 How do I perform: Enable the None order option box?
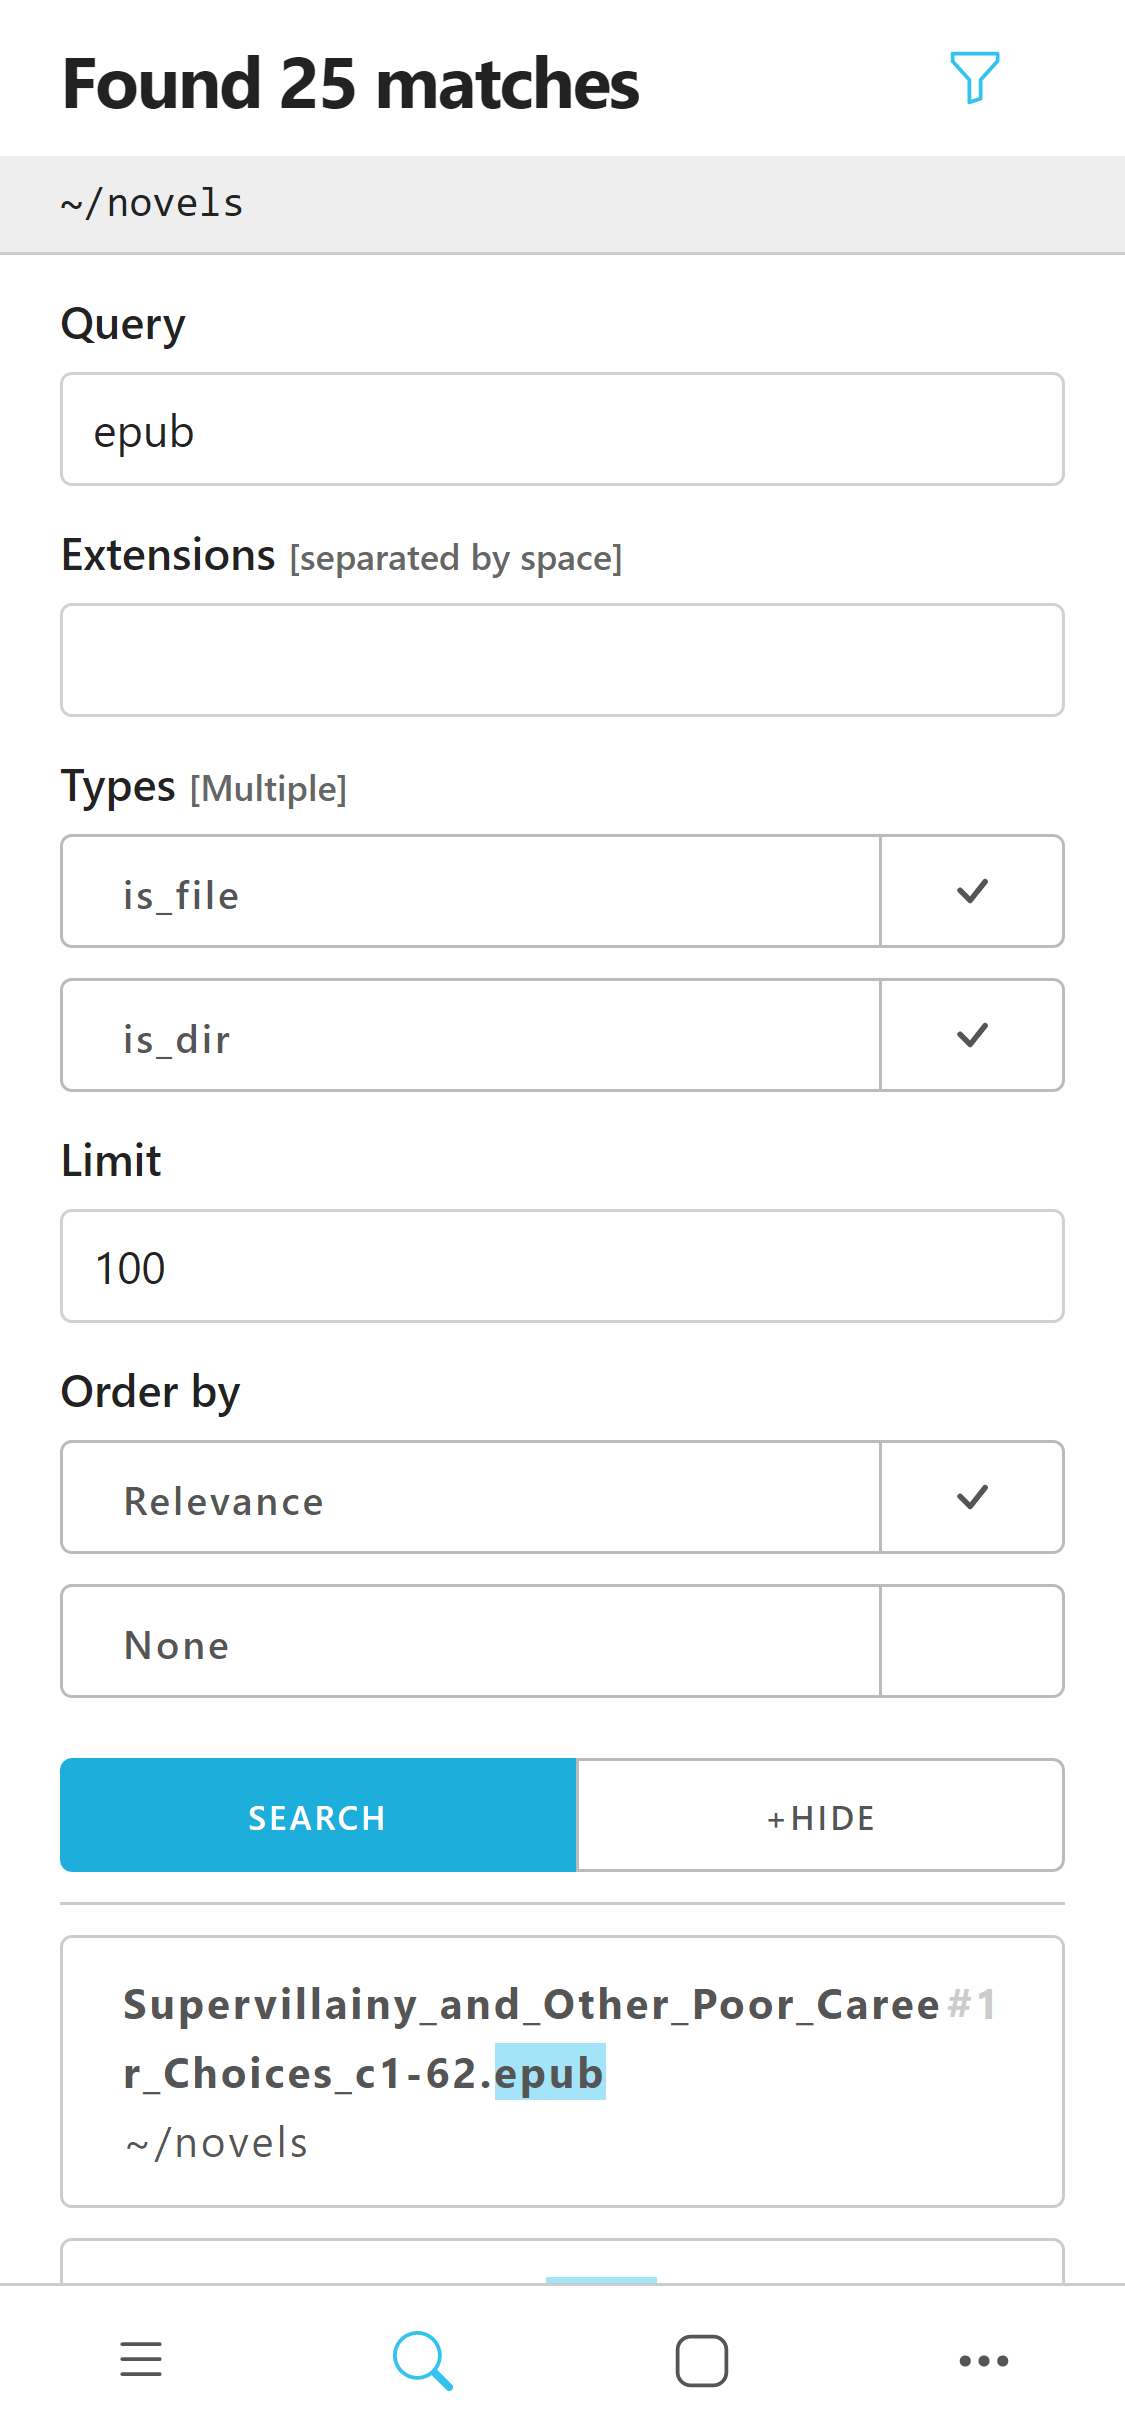click(x=972, y=1641)
